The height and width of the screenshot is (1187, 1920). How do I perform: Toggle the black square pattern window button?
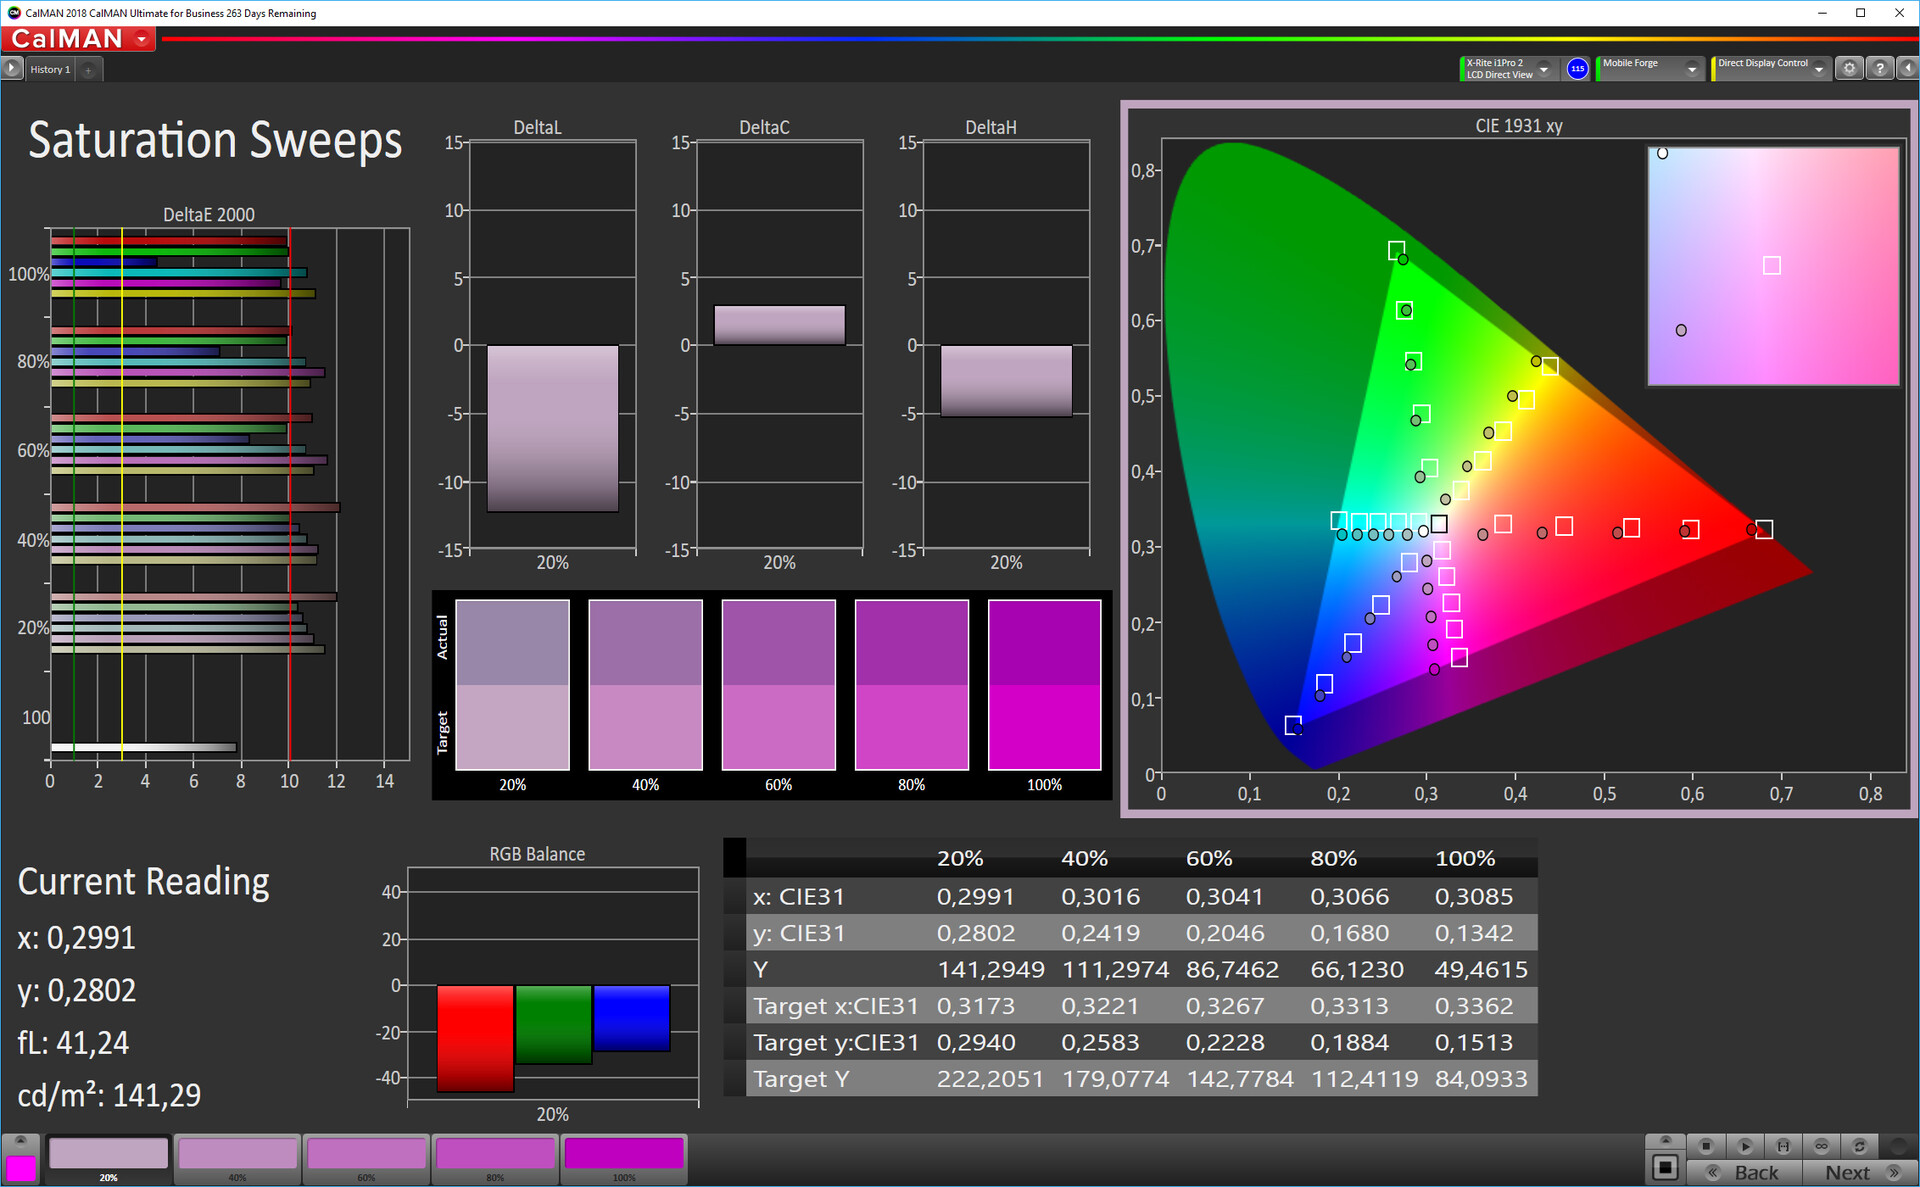click(1665, 1167)
